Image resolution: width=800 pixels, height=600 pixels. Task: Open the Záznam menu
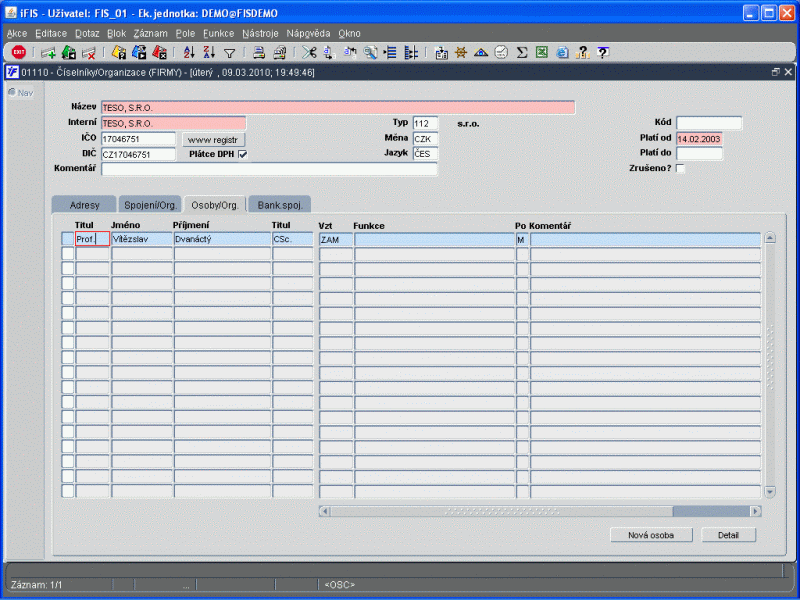(151, 34)
